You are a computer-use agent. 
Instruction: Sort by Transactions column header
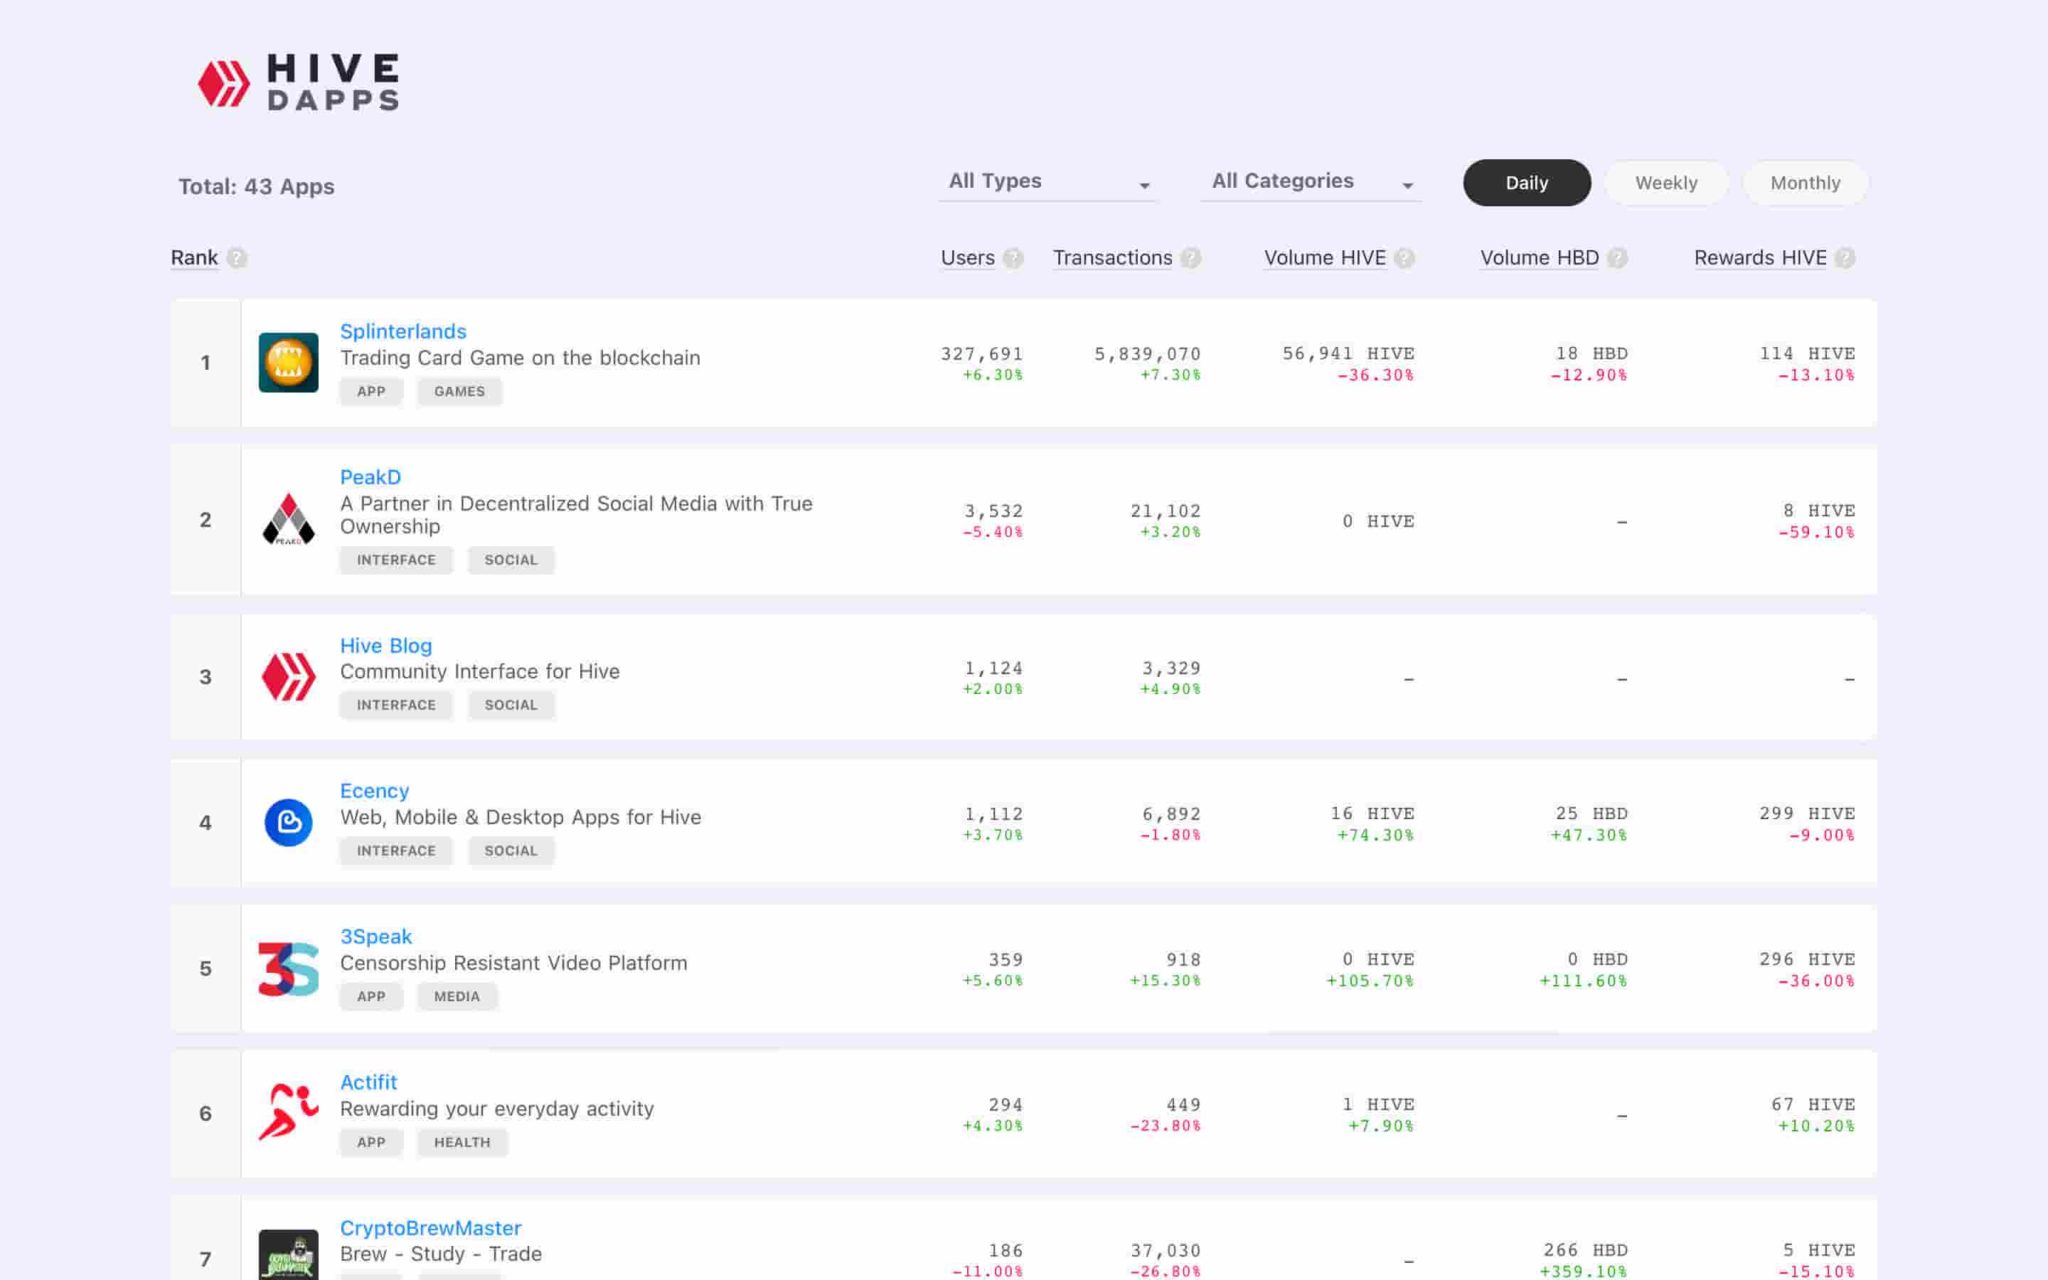(1112, 258)
